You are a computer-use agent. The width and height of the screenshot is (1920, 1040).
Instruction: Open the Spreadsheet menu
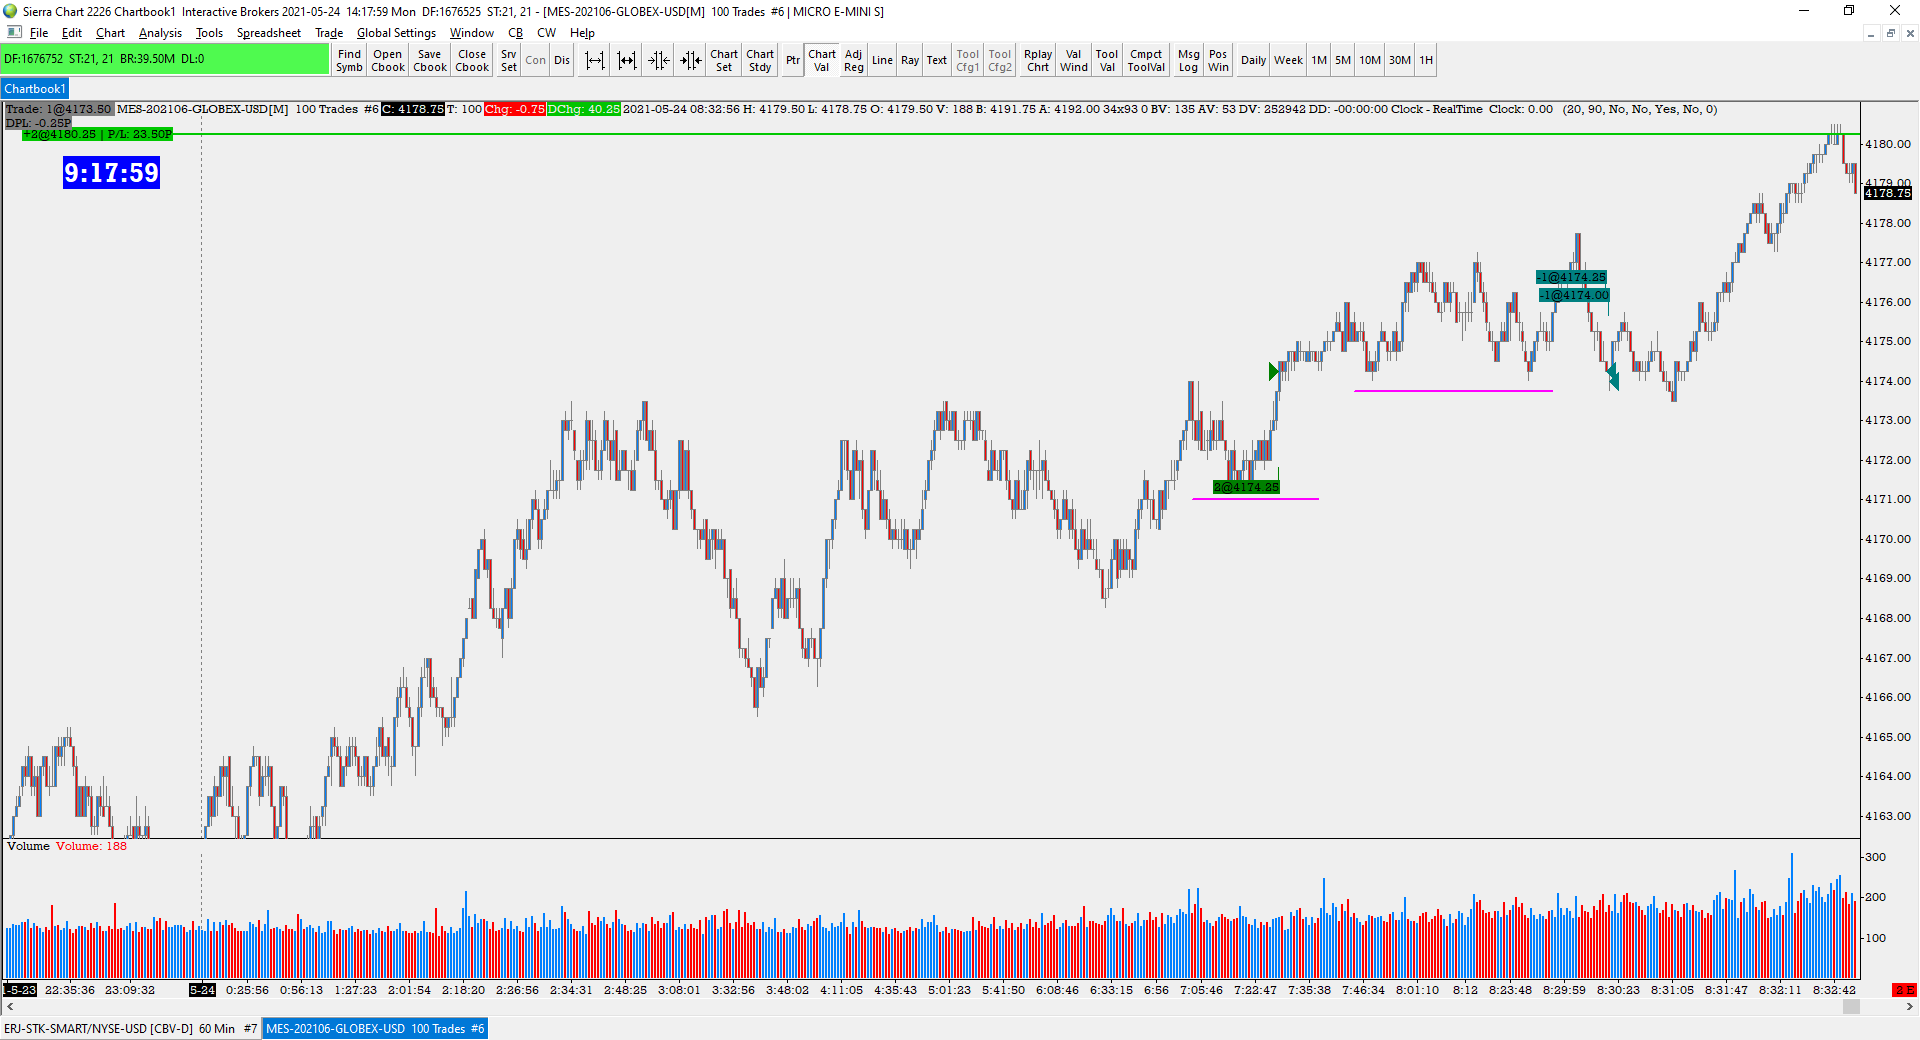[x=268, y=33]
